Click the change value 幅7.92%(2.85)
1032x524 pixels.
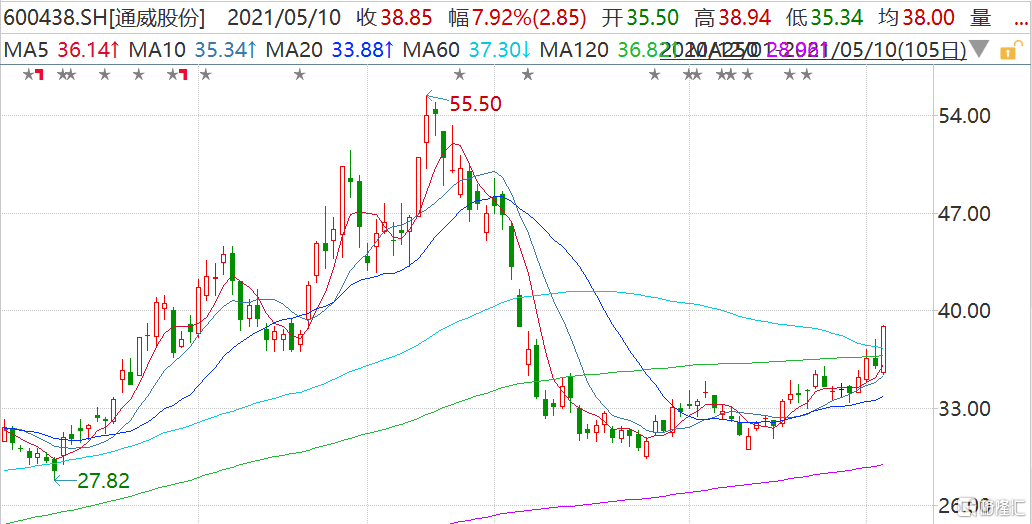pyautogui.click(x=516, y=18)
